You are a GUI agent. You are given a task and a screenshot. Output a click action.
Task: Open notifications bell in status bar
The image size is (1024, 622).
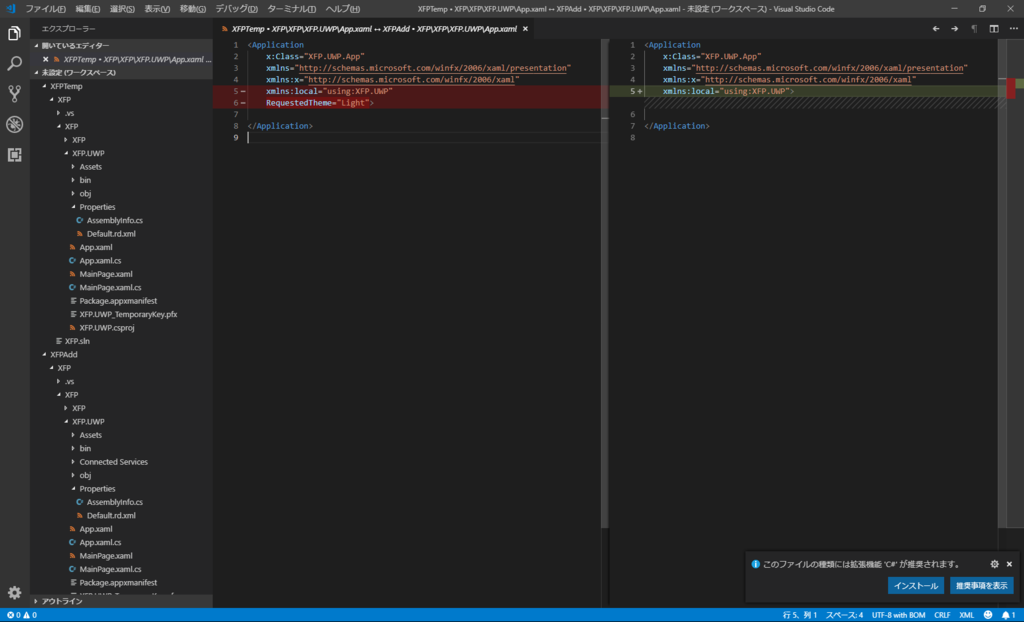tap(1008, 615)
